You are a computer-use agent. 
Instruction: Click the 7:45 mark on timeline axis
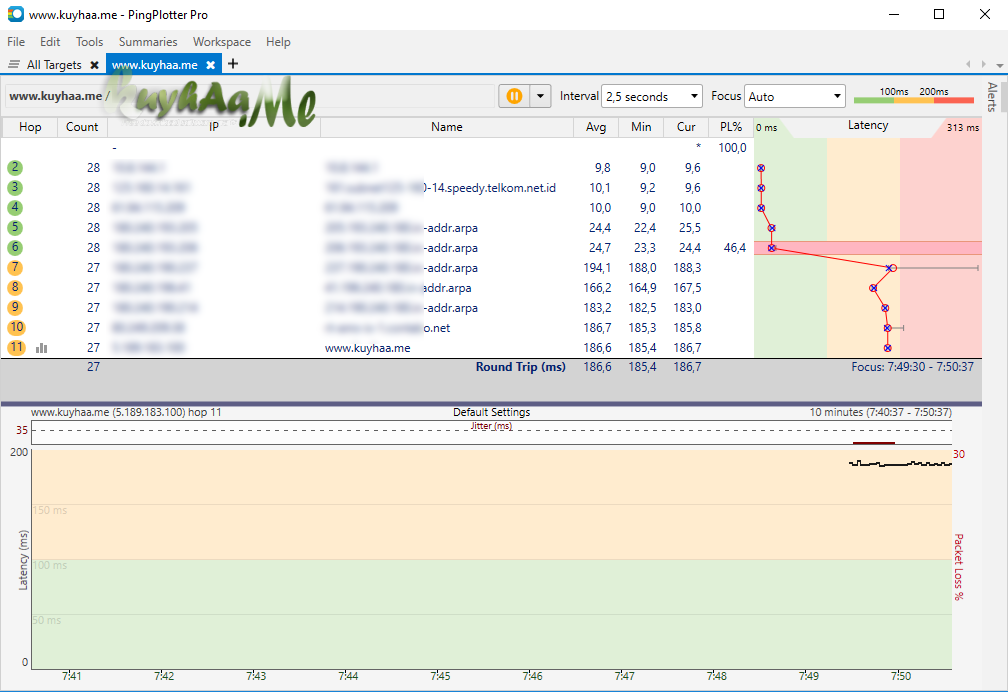pyautogui.click(x=440, y=676)
